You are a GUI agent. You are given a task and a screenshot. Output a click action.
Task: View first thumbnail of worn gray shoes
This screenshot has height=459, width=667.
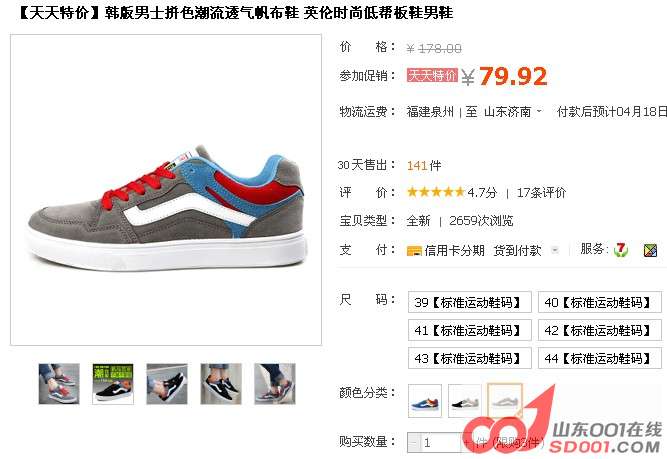coord(59,384)
